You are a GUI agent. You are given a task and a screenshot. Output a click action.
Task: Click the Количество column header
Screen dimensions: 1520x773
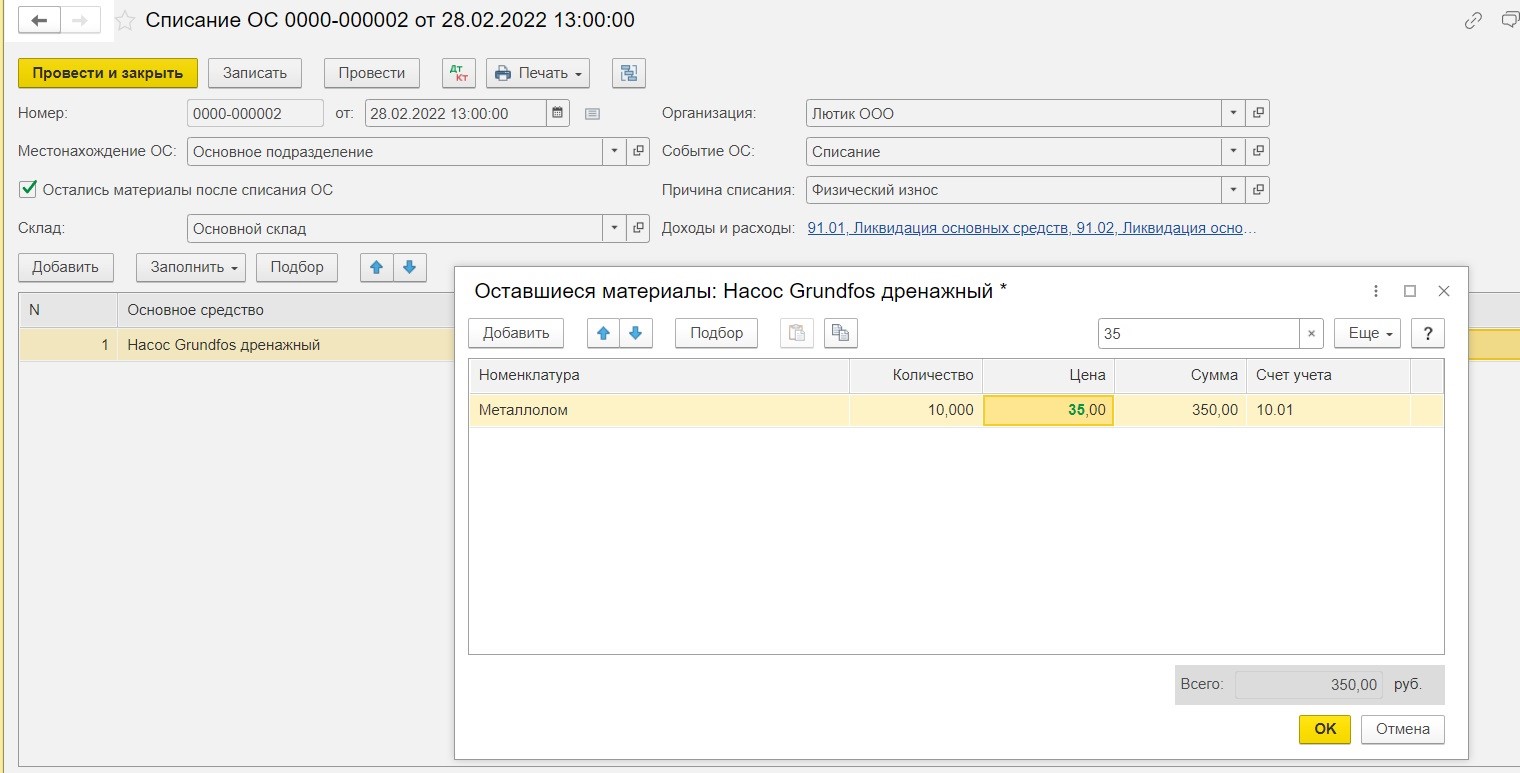click(x=916, y=375)
